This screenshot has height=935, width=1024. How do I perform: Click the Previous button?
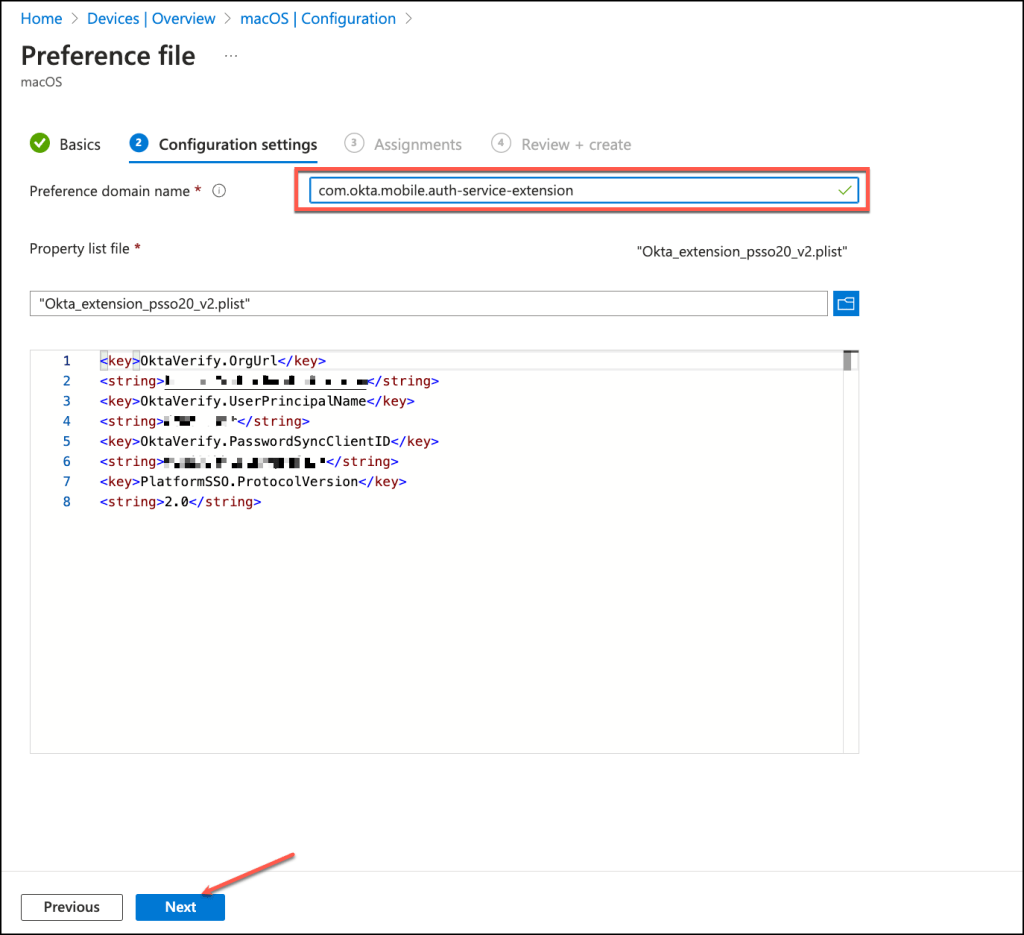72,907
